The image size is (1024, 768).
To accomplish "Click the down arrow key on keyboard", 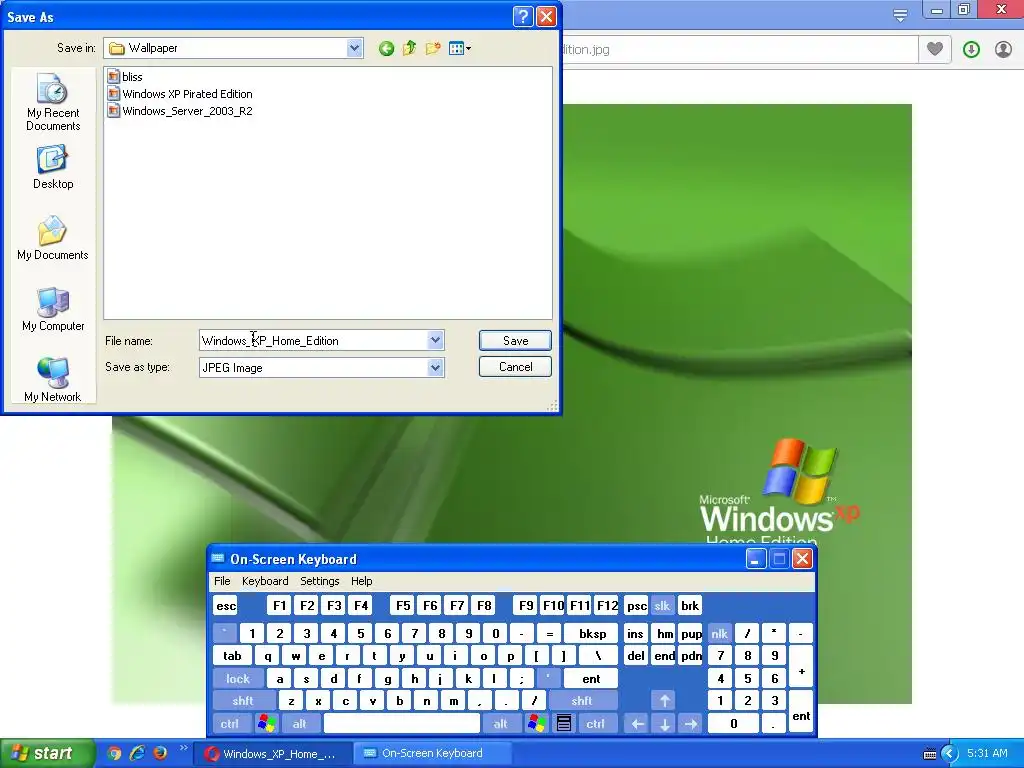I will [664, 724].
